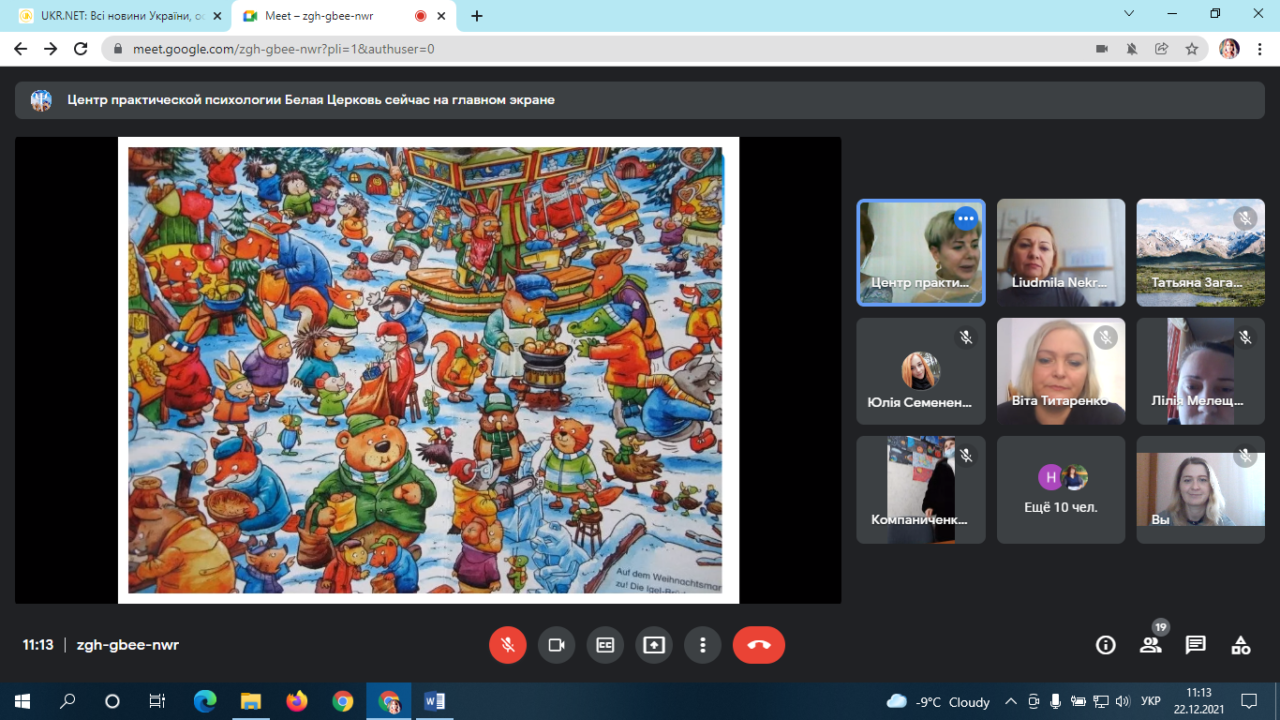This screenshot has height=720, width=1280.
Task: Open the Chrome three-dot menu
Action: pyautogui.click(x=1259, y=48)
